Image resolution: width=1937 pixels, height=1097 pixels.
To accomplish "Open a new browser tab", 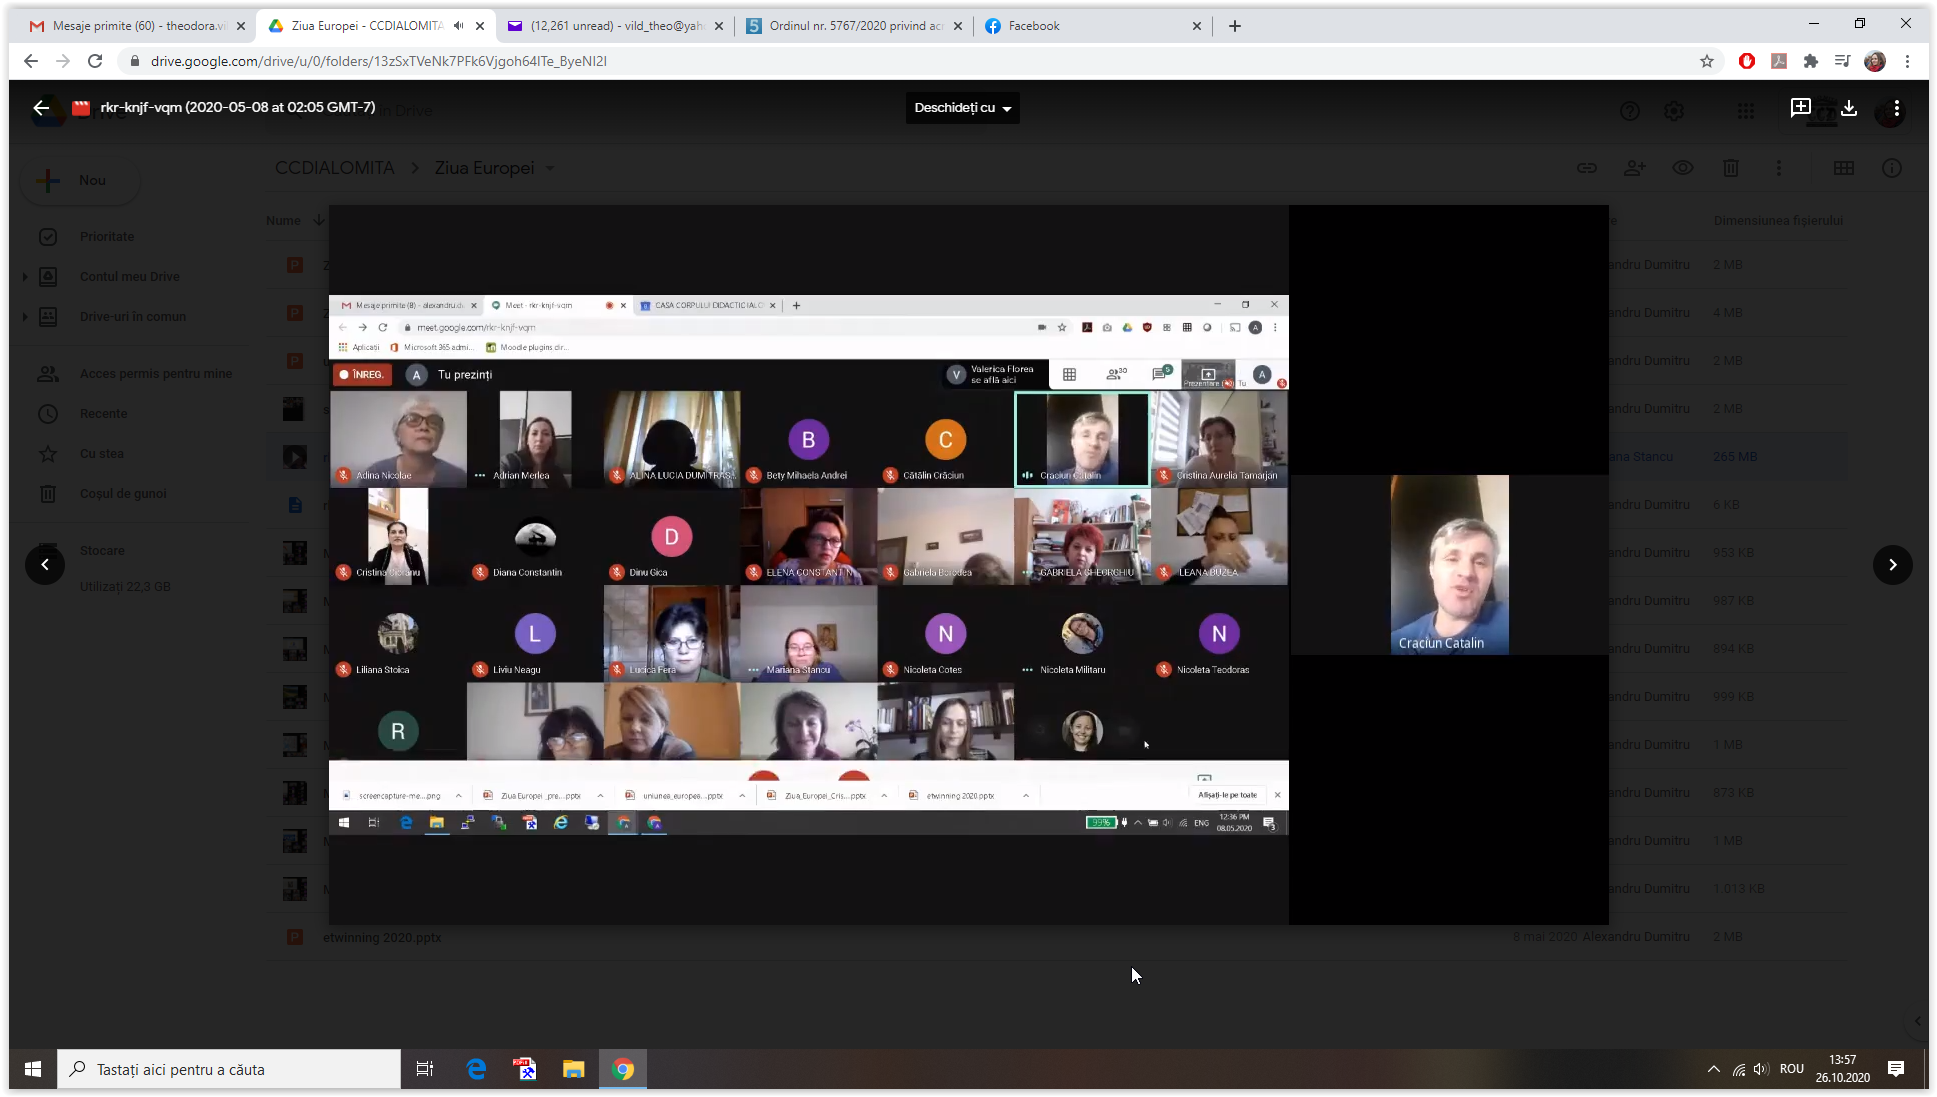I will tap(1235, 26).
